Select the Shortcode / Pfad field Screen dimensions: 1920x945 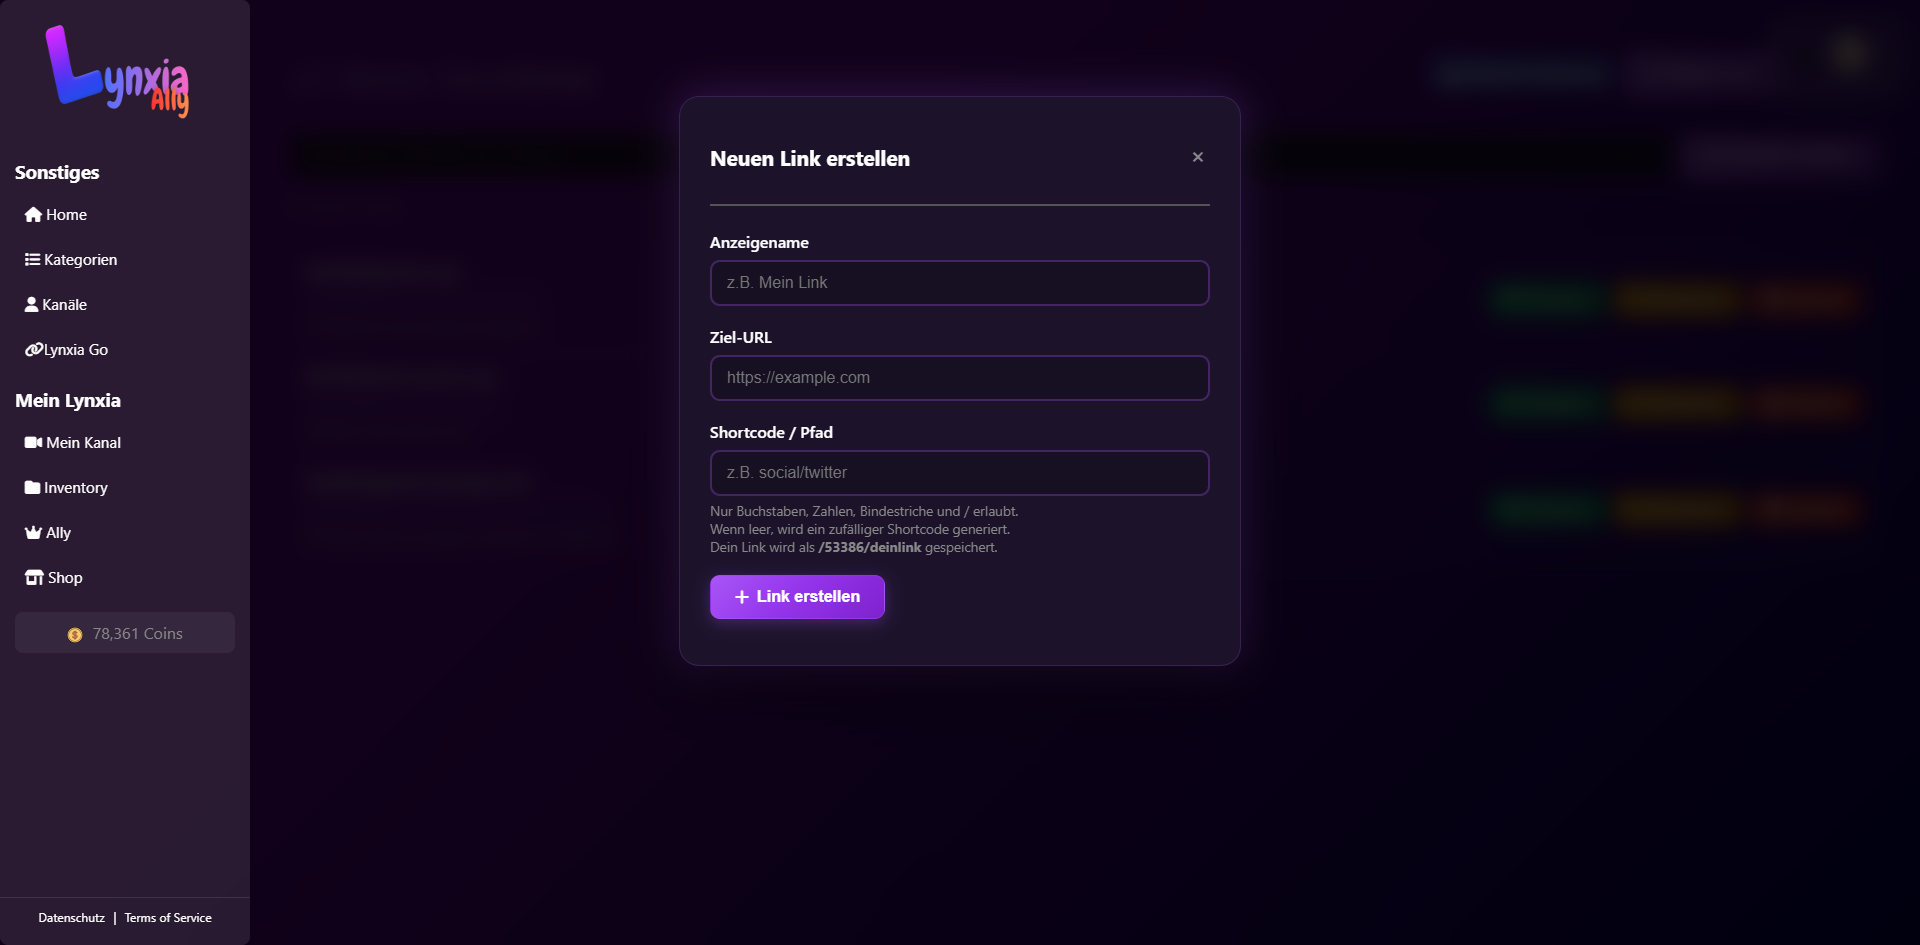pos(959,473)
